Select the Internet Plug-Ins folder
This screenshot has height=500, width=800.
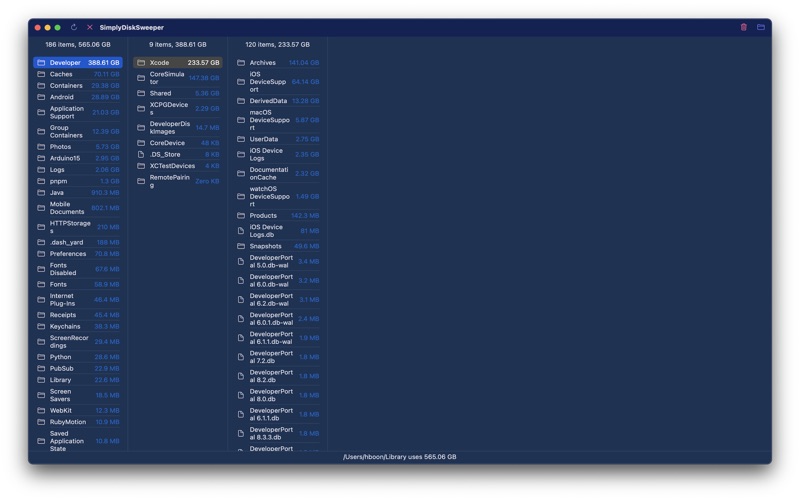(78, 299)
